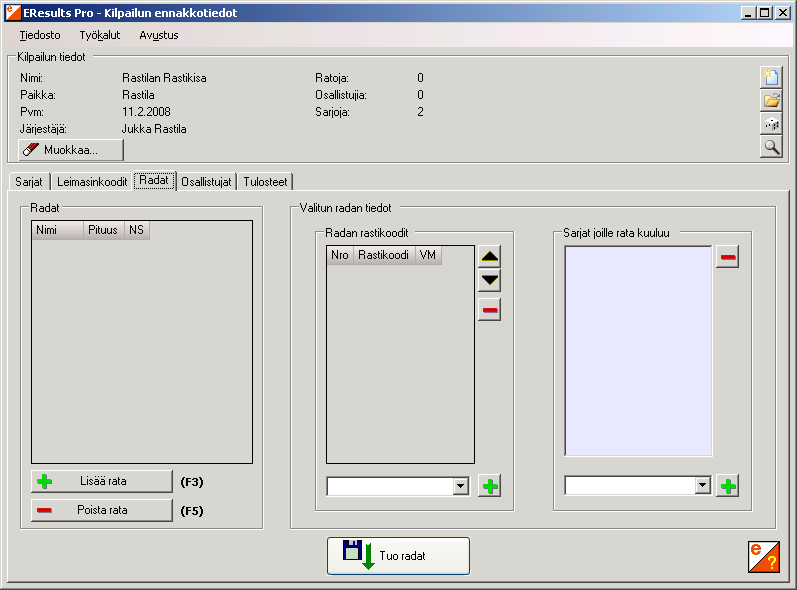Screen dimensions: 797x590
Task: Expand the class selection combo box
Action: 702,486
